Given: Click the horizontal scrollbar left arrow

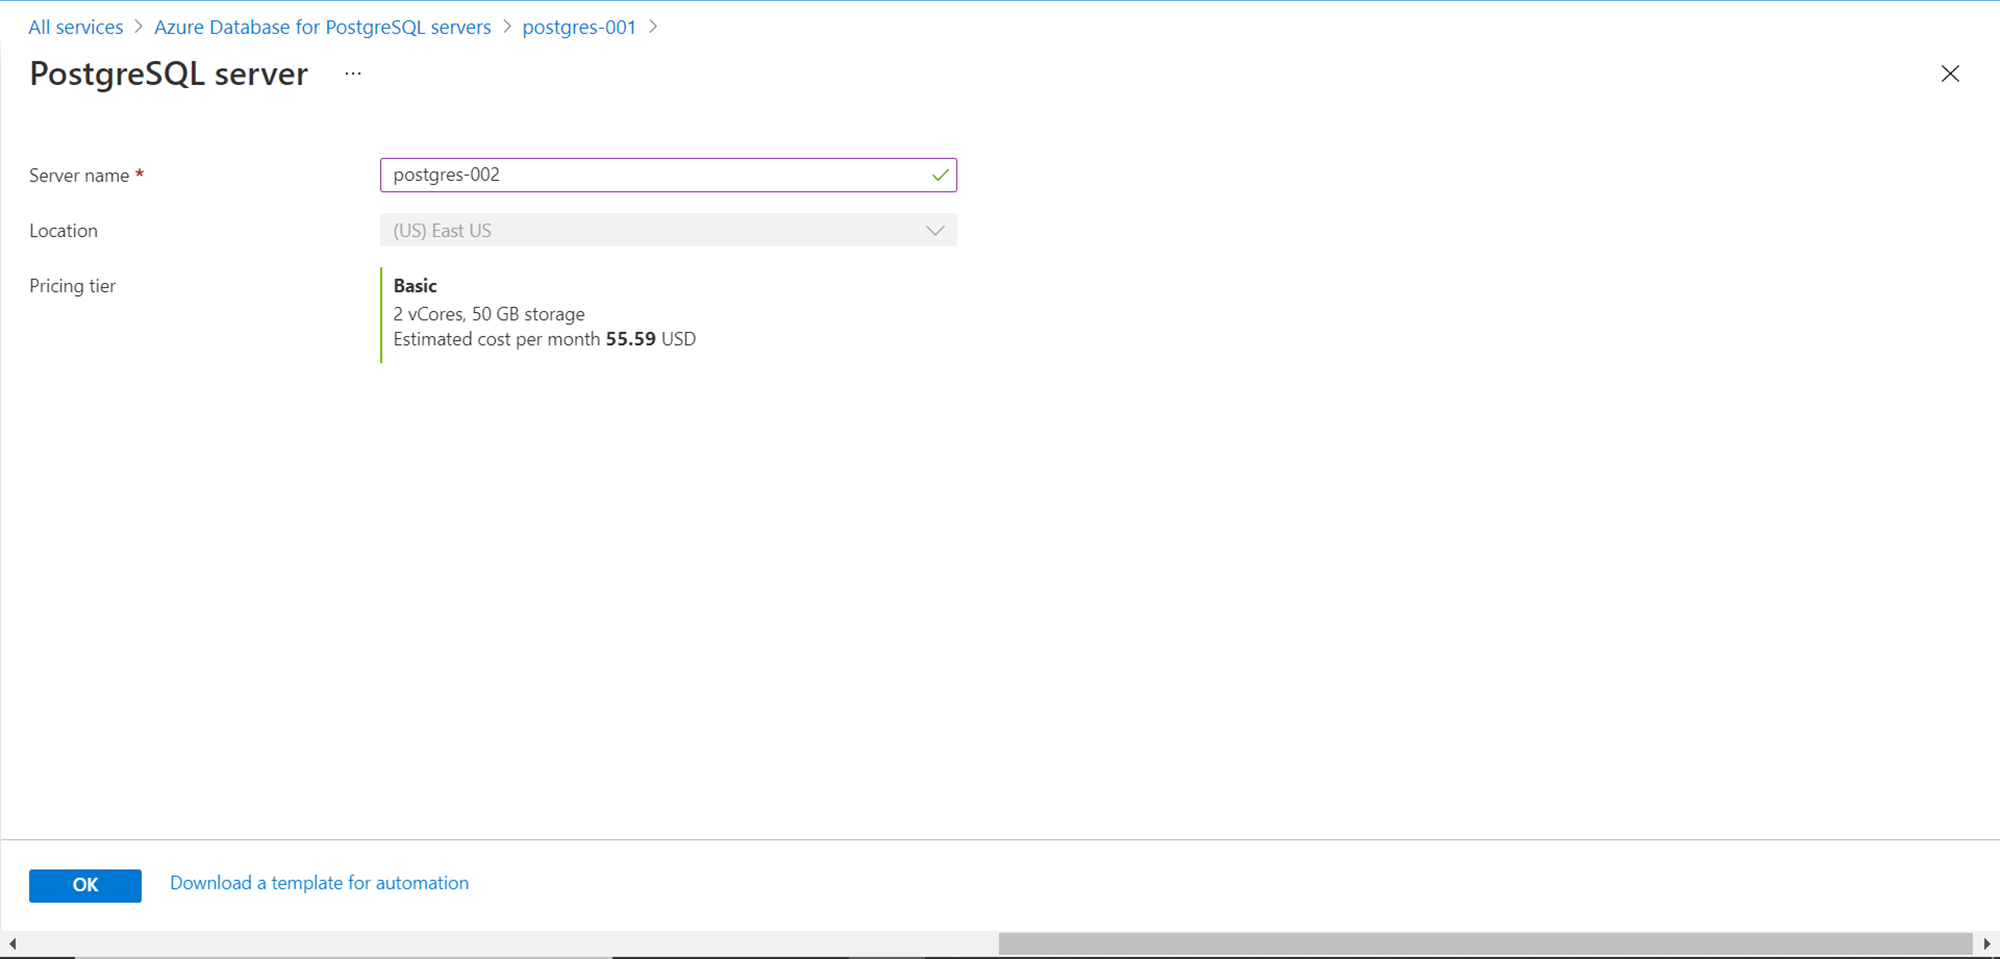Looking at the screenshot, I should [12, 944].
